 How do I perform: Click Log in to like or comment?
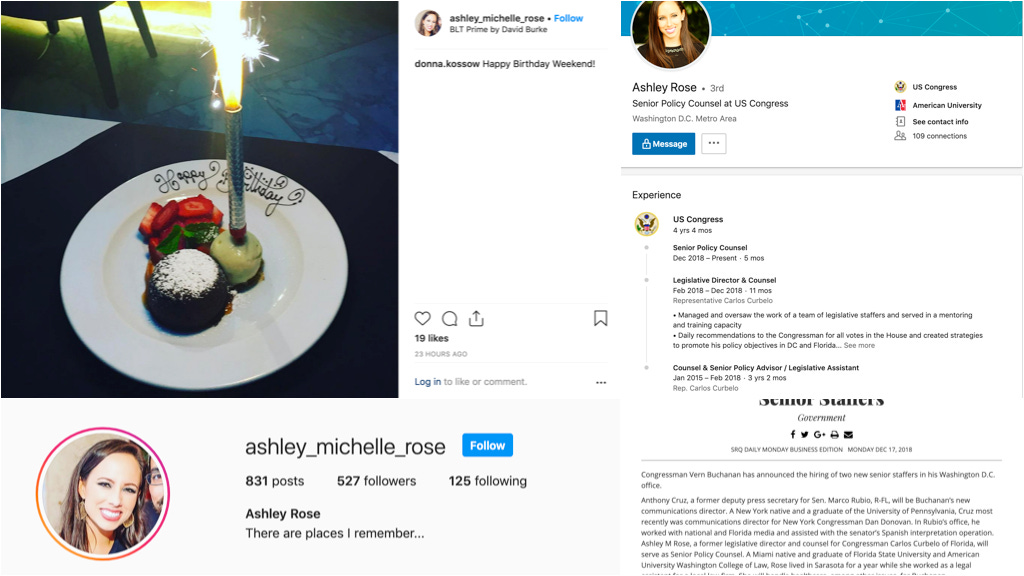427,382
